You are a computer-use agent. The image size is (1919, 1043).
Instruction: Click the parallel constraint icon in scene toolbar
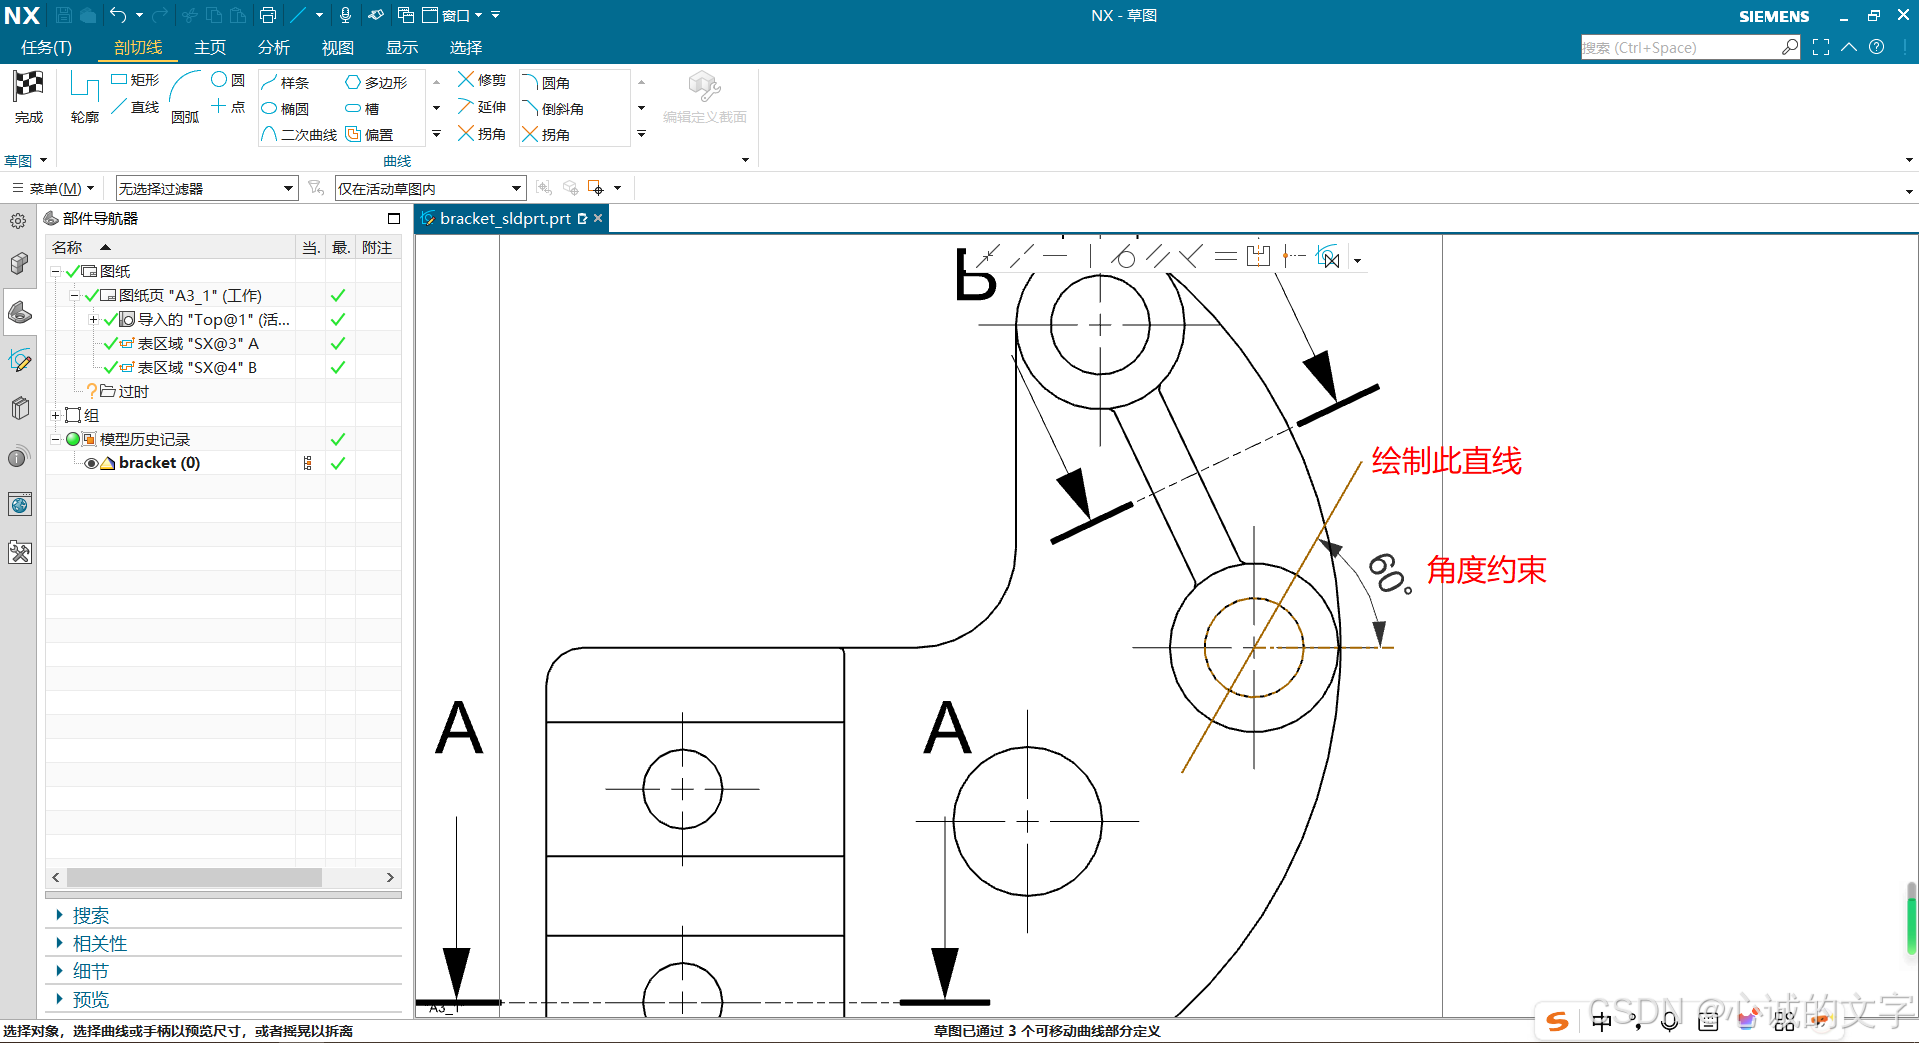tap(1157, 257)
